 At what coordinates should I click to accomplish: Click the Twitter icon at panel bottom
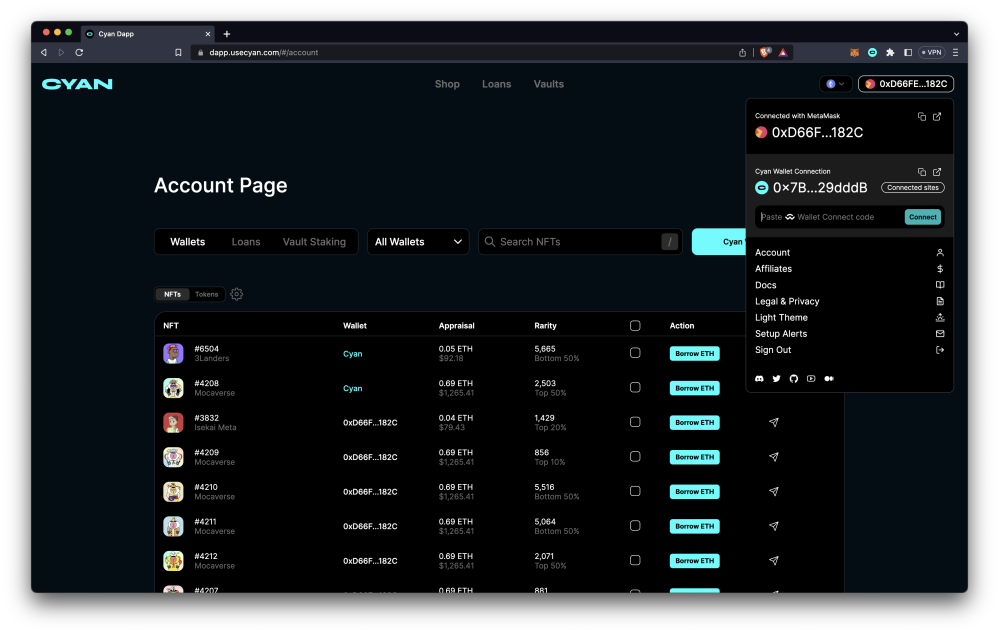pos(776,378)
